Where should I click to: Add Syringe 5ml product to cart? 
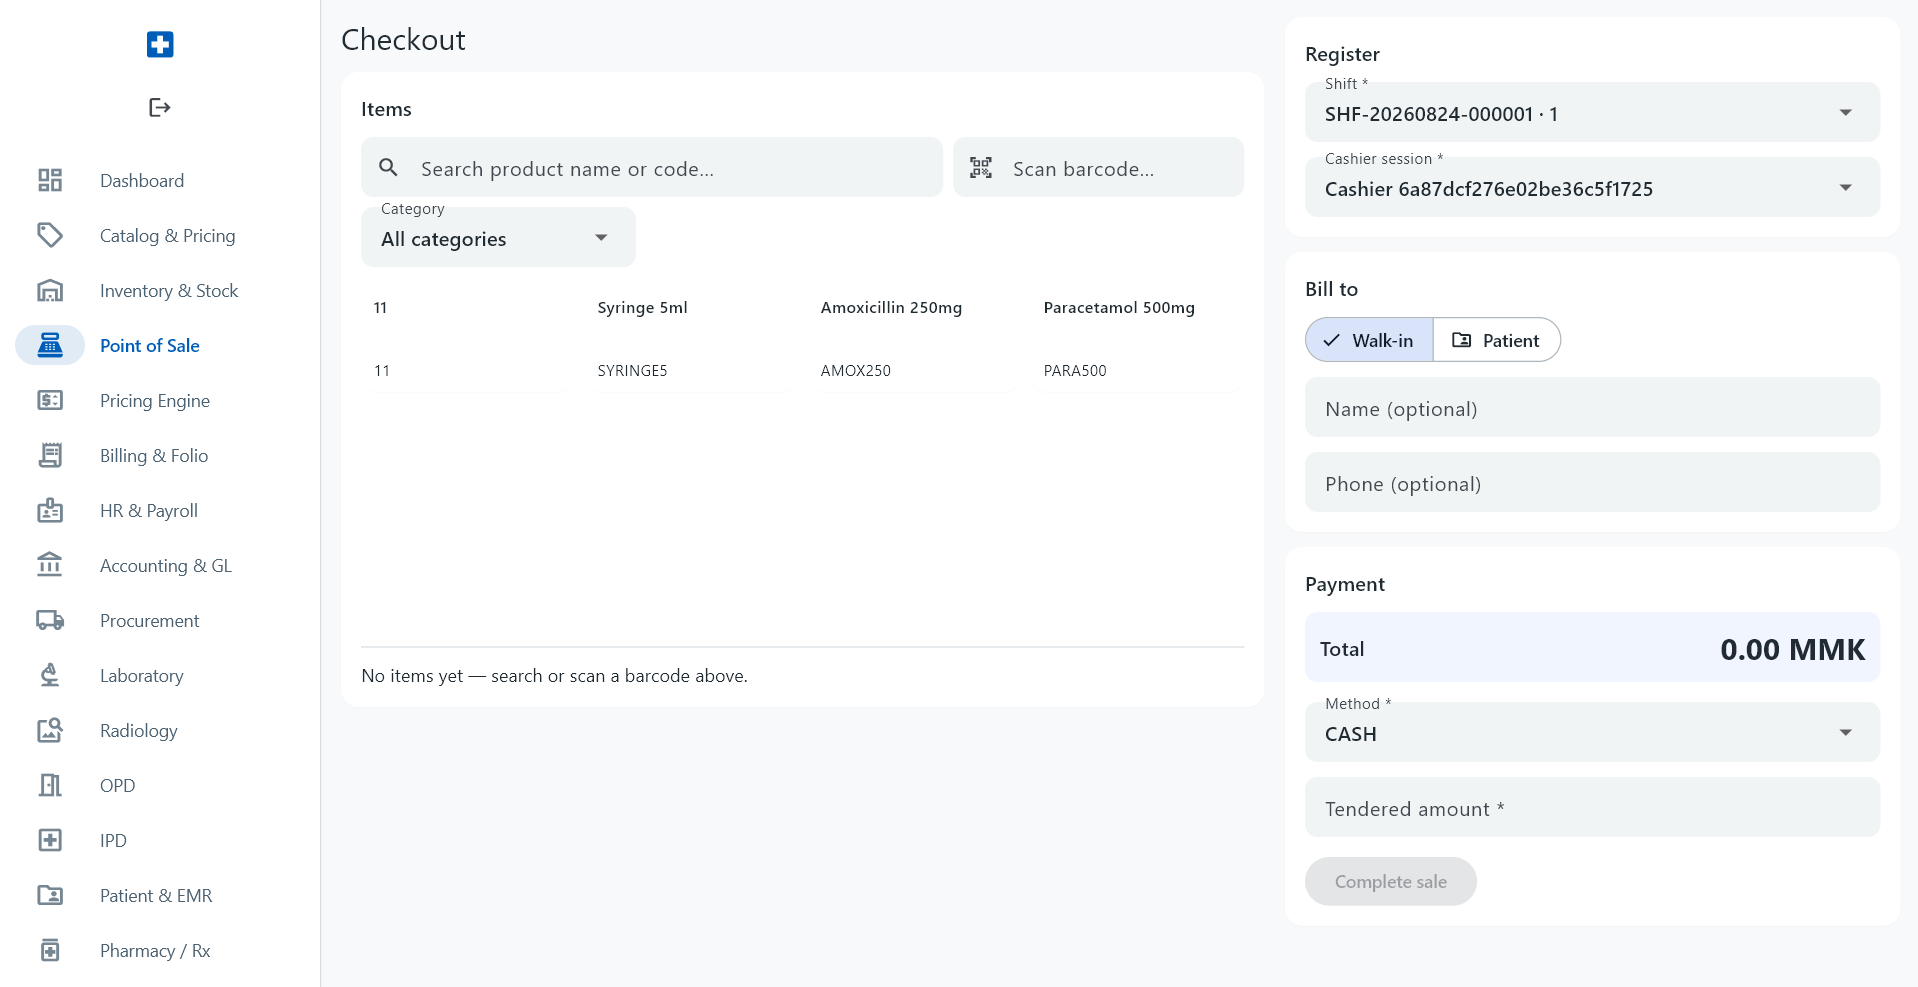(x=691, y=339)
